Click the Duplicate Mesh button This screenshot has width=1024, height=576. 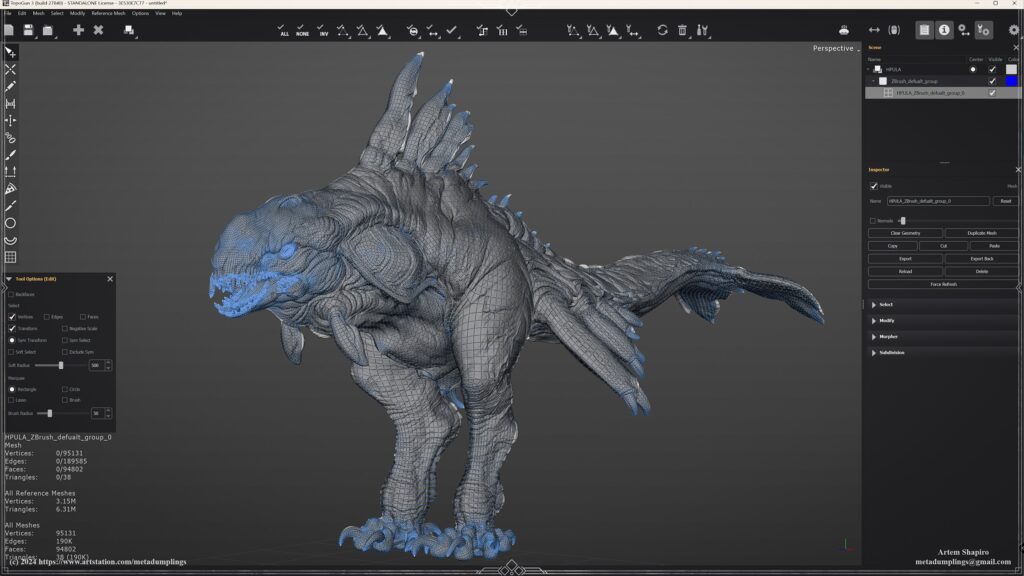coord(981,233)
